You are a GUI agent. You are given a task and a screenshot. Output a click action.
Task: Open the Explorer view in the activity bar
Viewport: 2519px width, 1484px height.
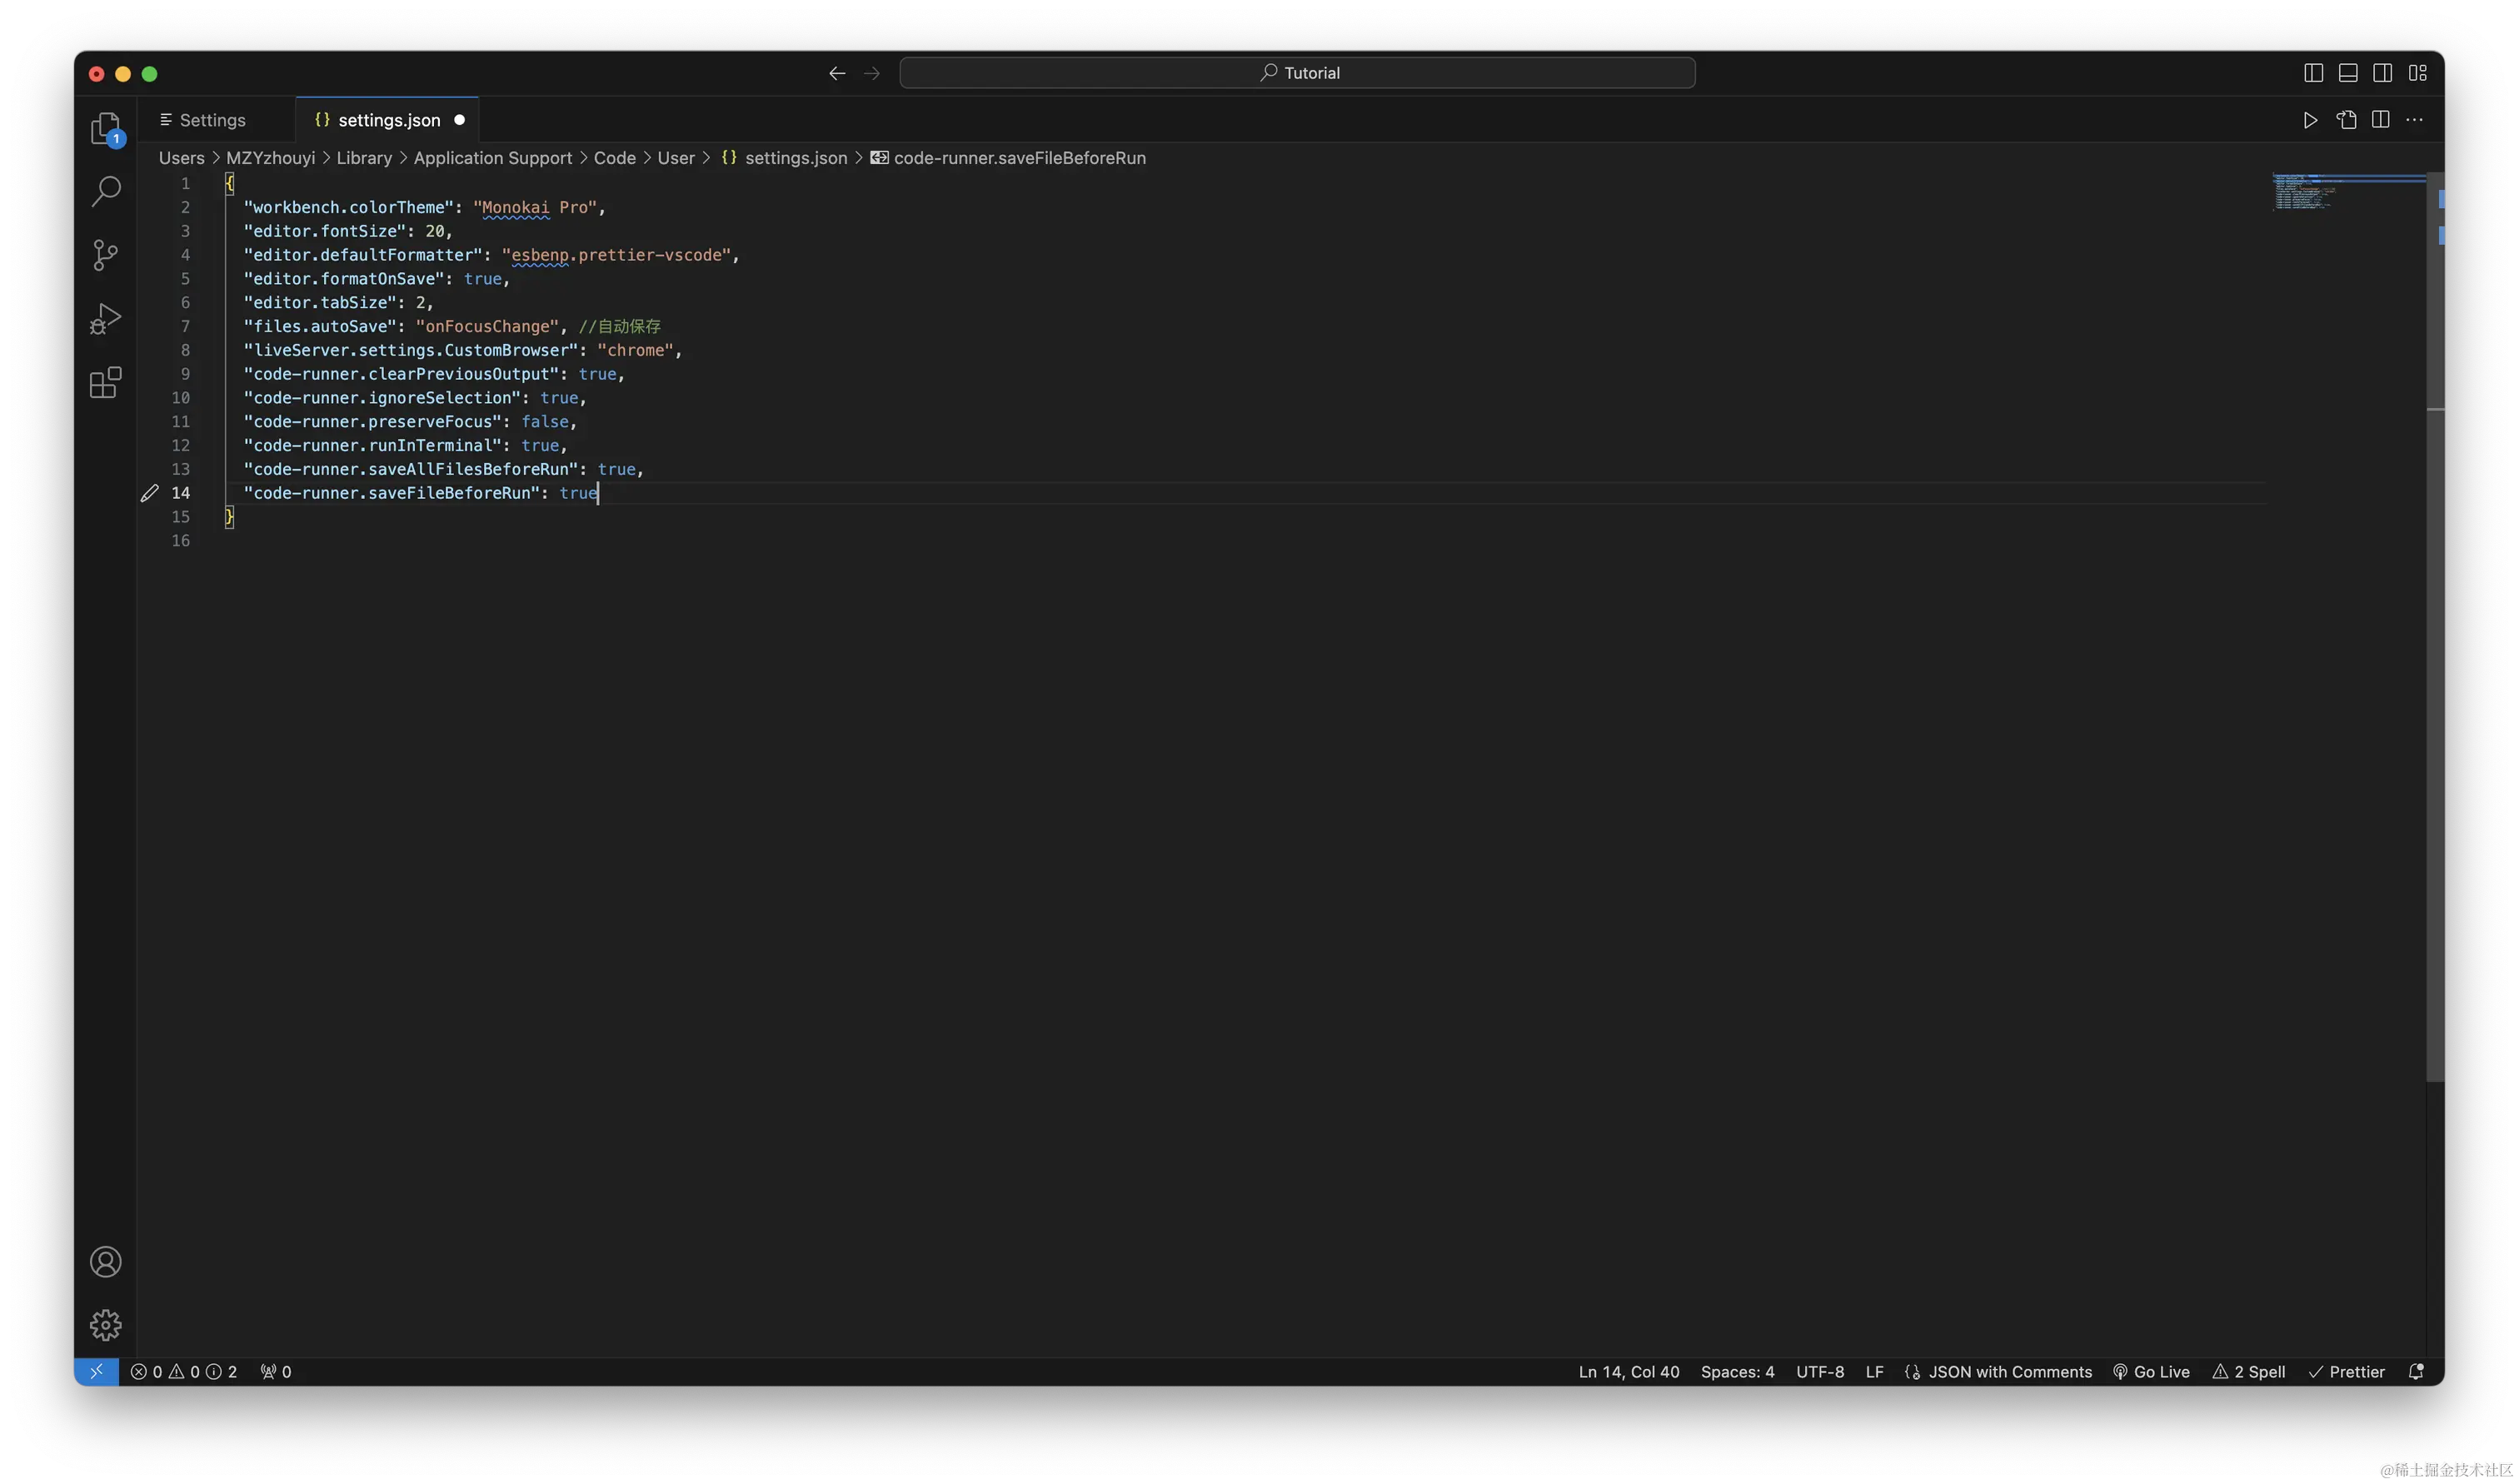click(x=105, y=128)
